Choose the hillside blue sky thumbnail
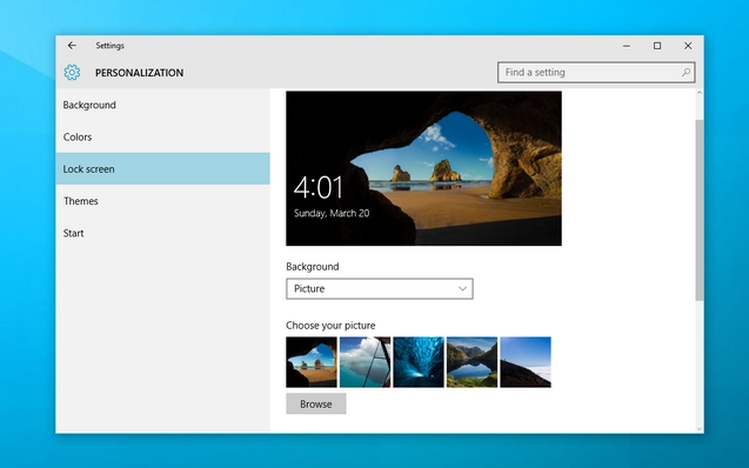 click(x=525, y=362)
